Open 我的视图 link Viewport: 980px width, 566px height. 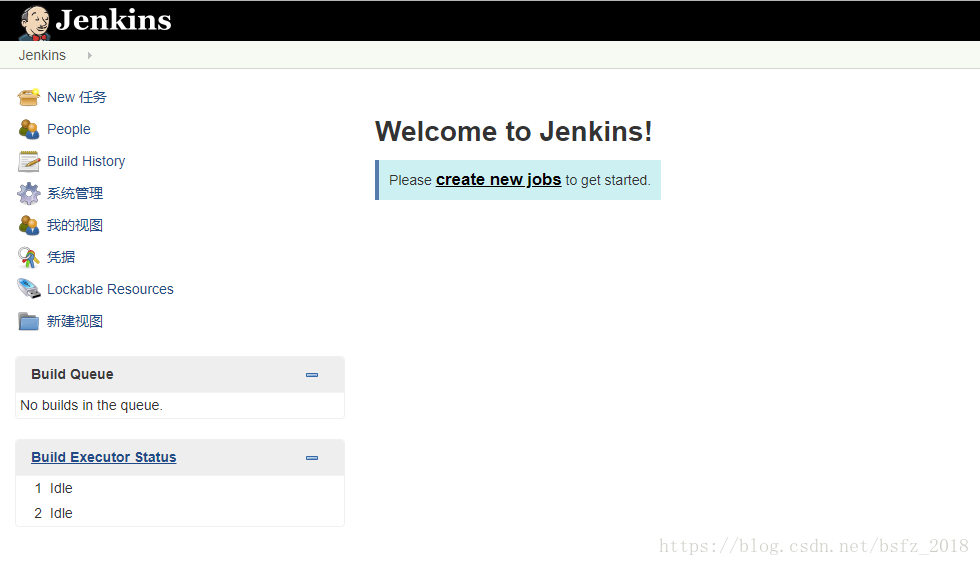[75, 226]
